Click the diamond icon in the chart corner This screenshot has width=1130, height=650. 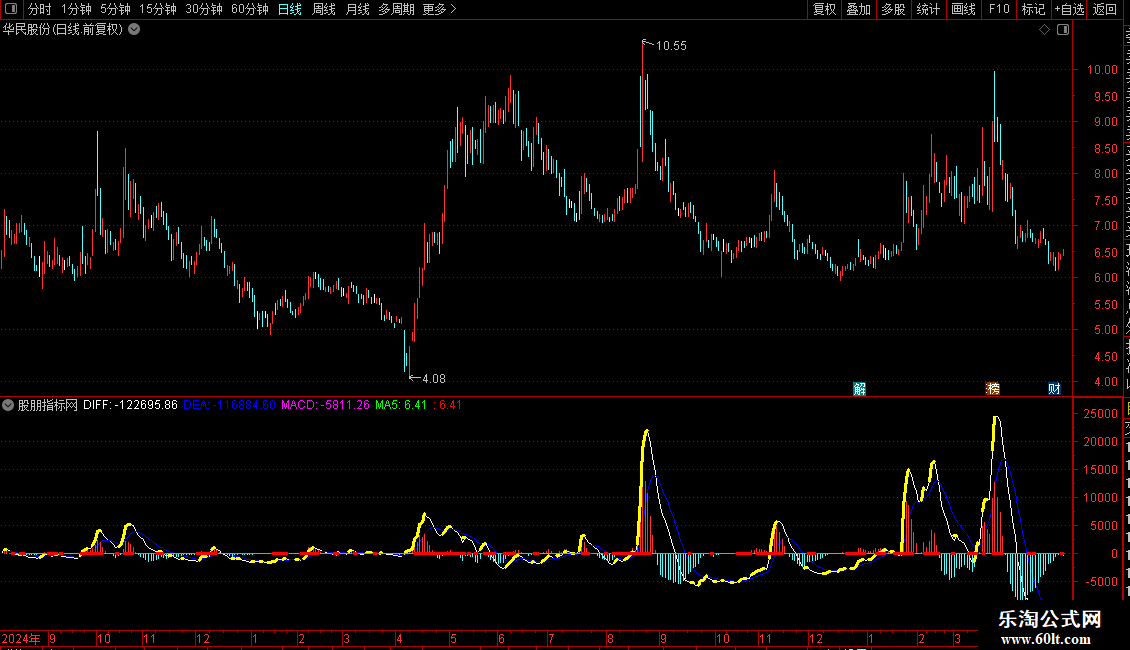point(1044,30)
